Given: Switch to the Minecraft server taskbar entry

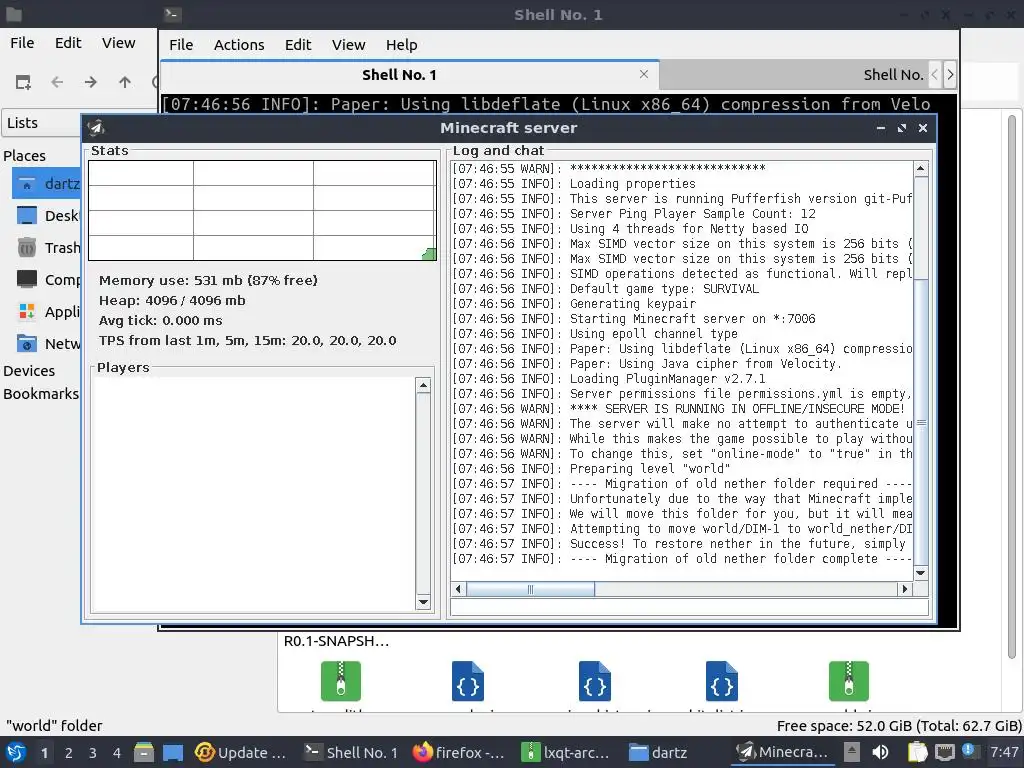Looking at the screenshot, I should click(x=782, y=752).
